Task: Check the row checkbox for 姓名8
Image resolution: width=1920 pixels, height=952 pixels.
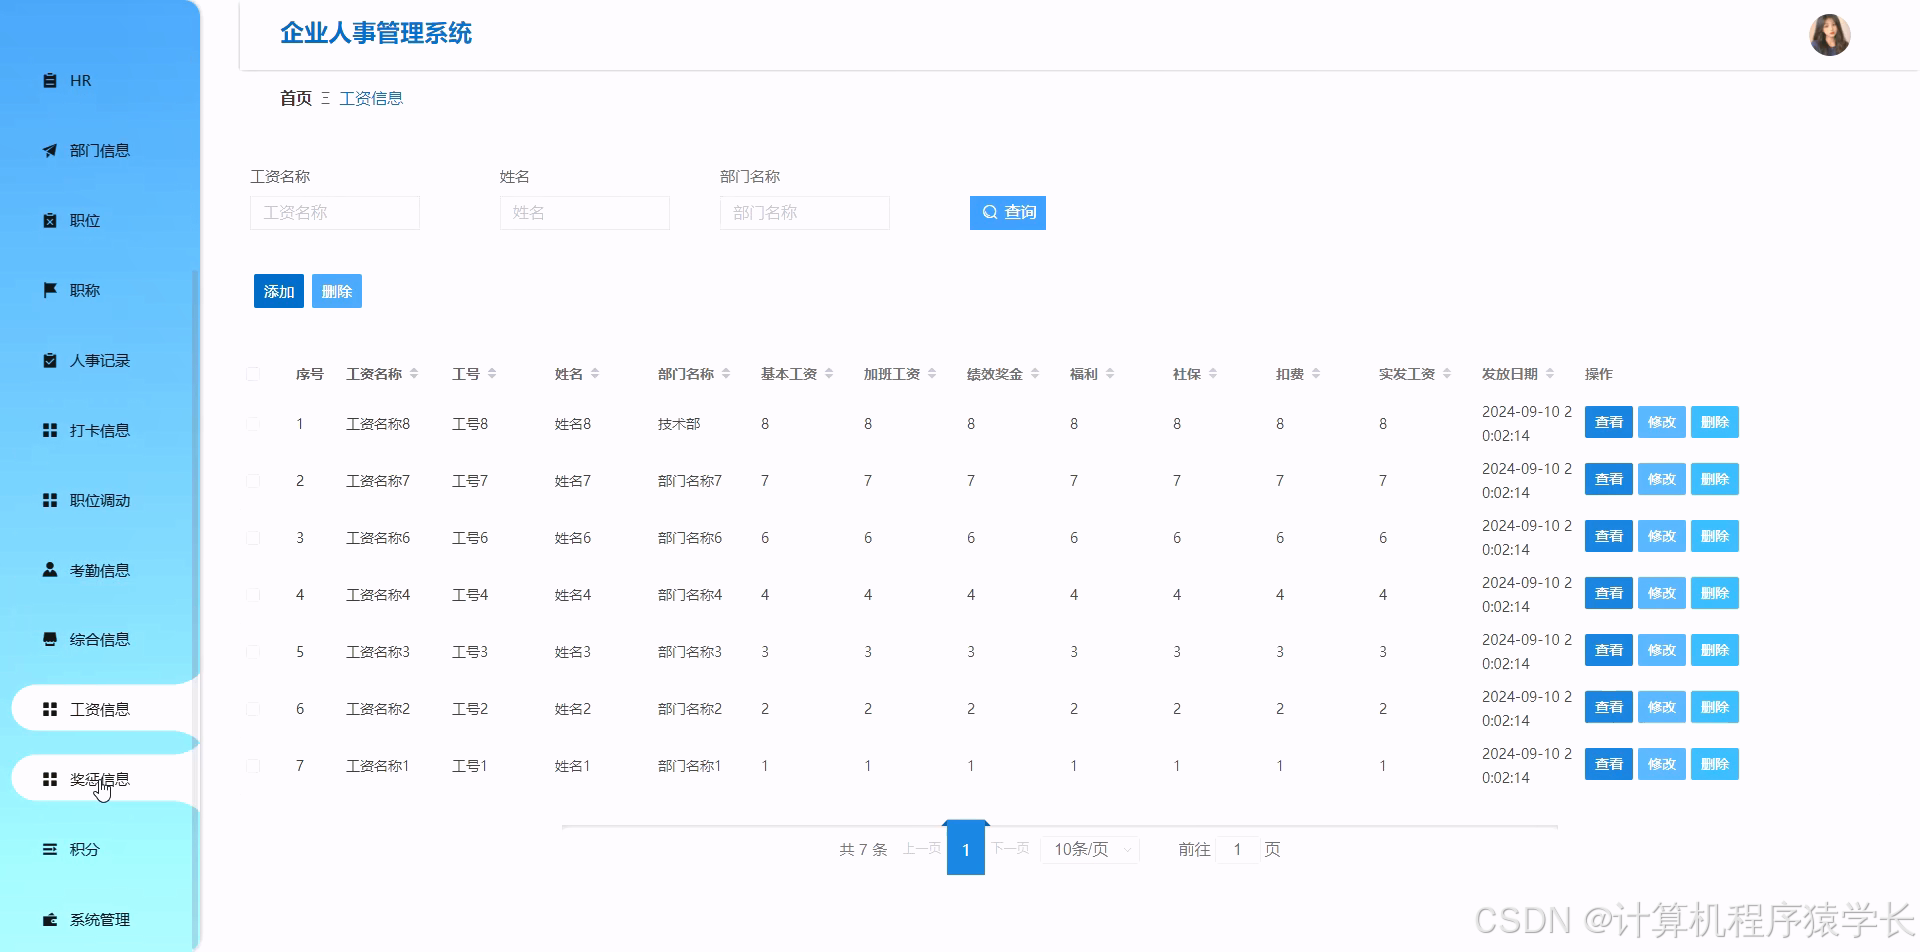Action: 253,423
